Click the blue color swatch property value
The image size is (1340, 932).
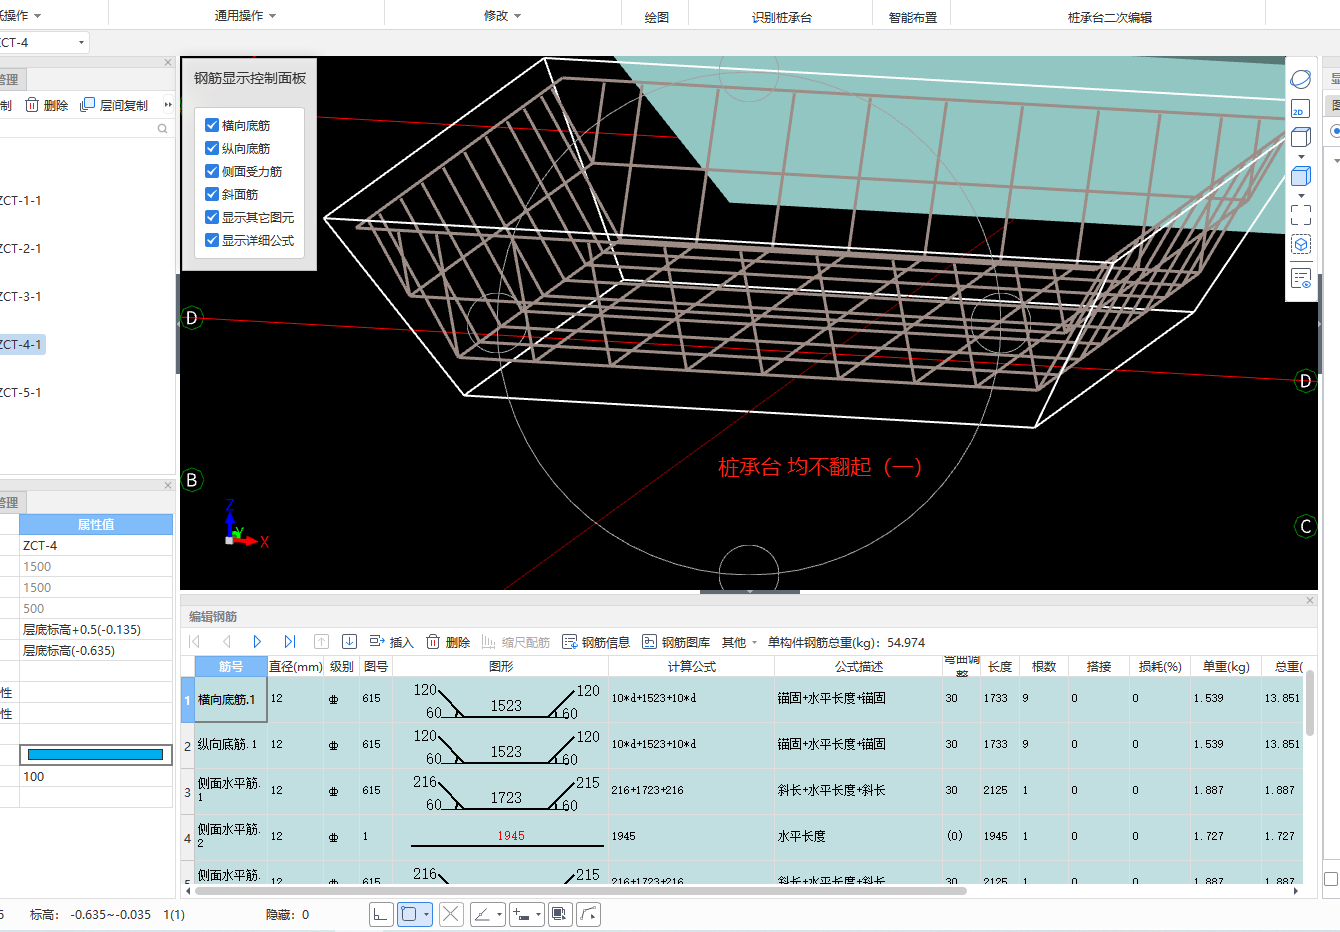pos(95,755)
